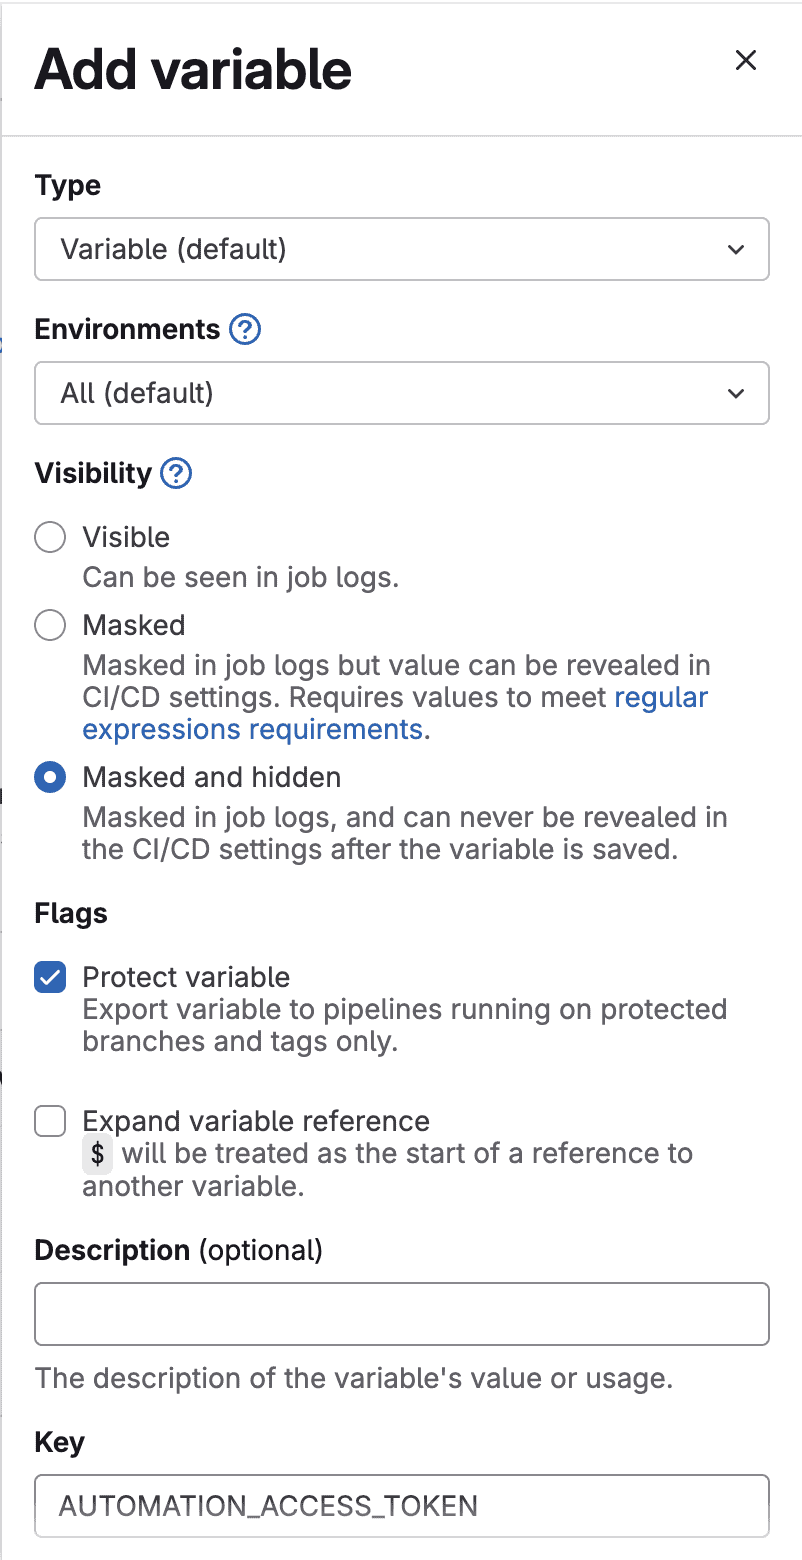
Task: Click the chevron arrow in Environments field
Action: [x=736, y=393]
